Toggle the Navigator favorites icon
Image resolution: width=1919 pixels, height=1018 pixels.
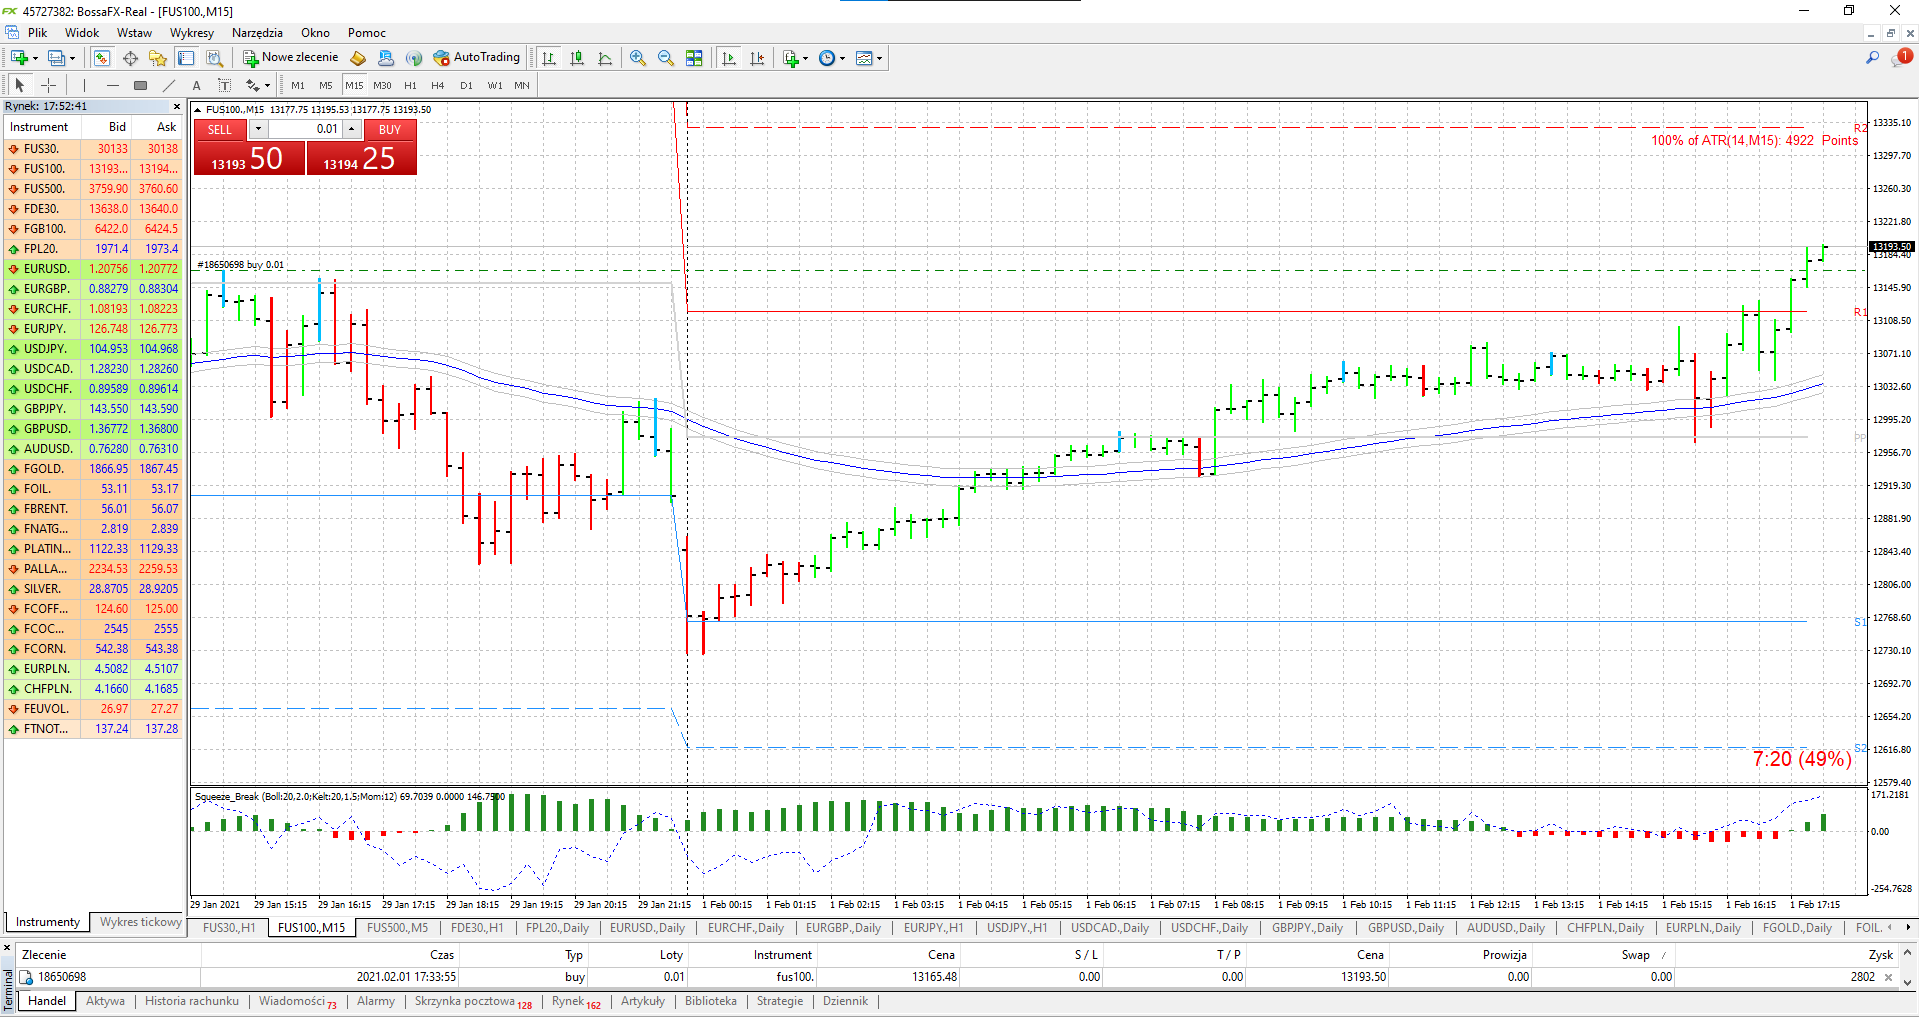click(158, 58)
